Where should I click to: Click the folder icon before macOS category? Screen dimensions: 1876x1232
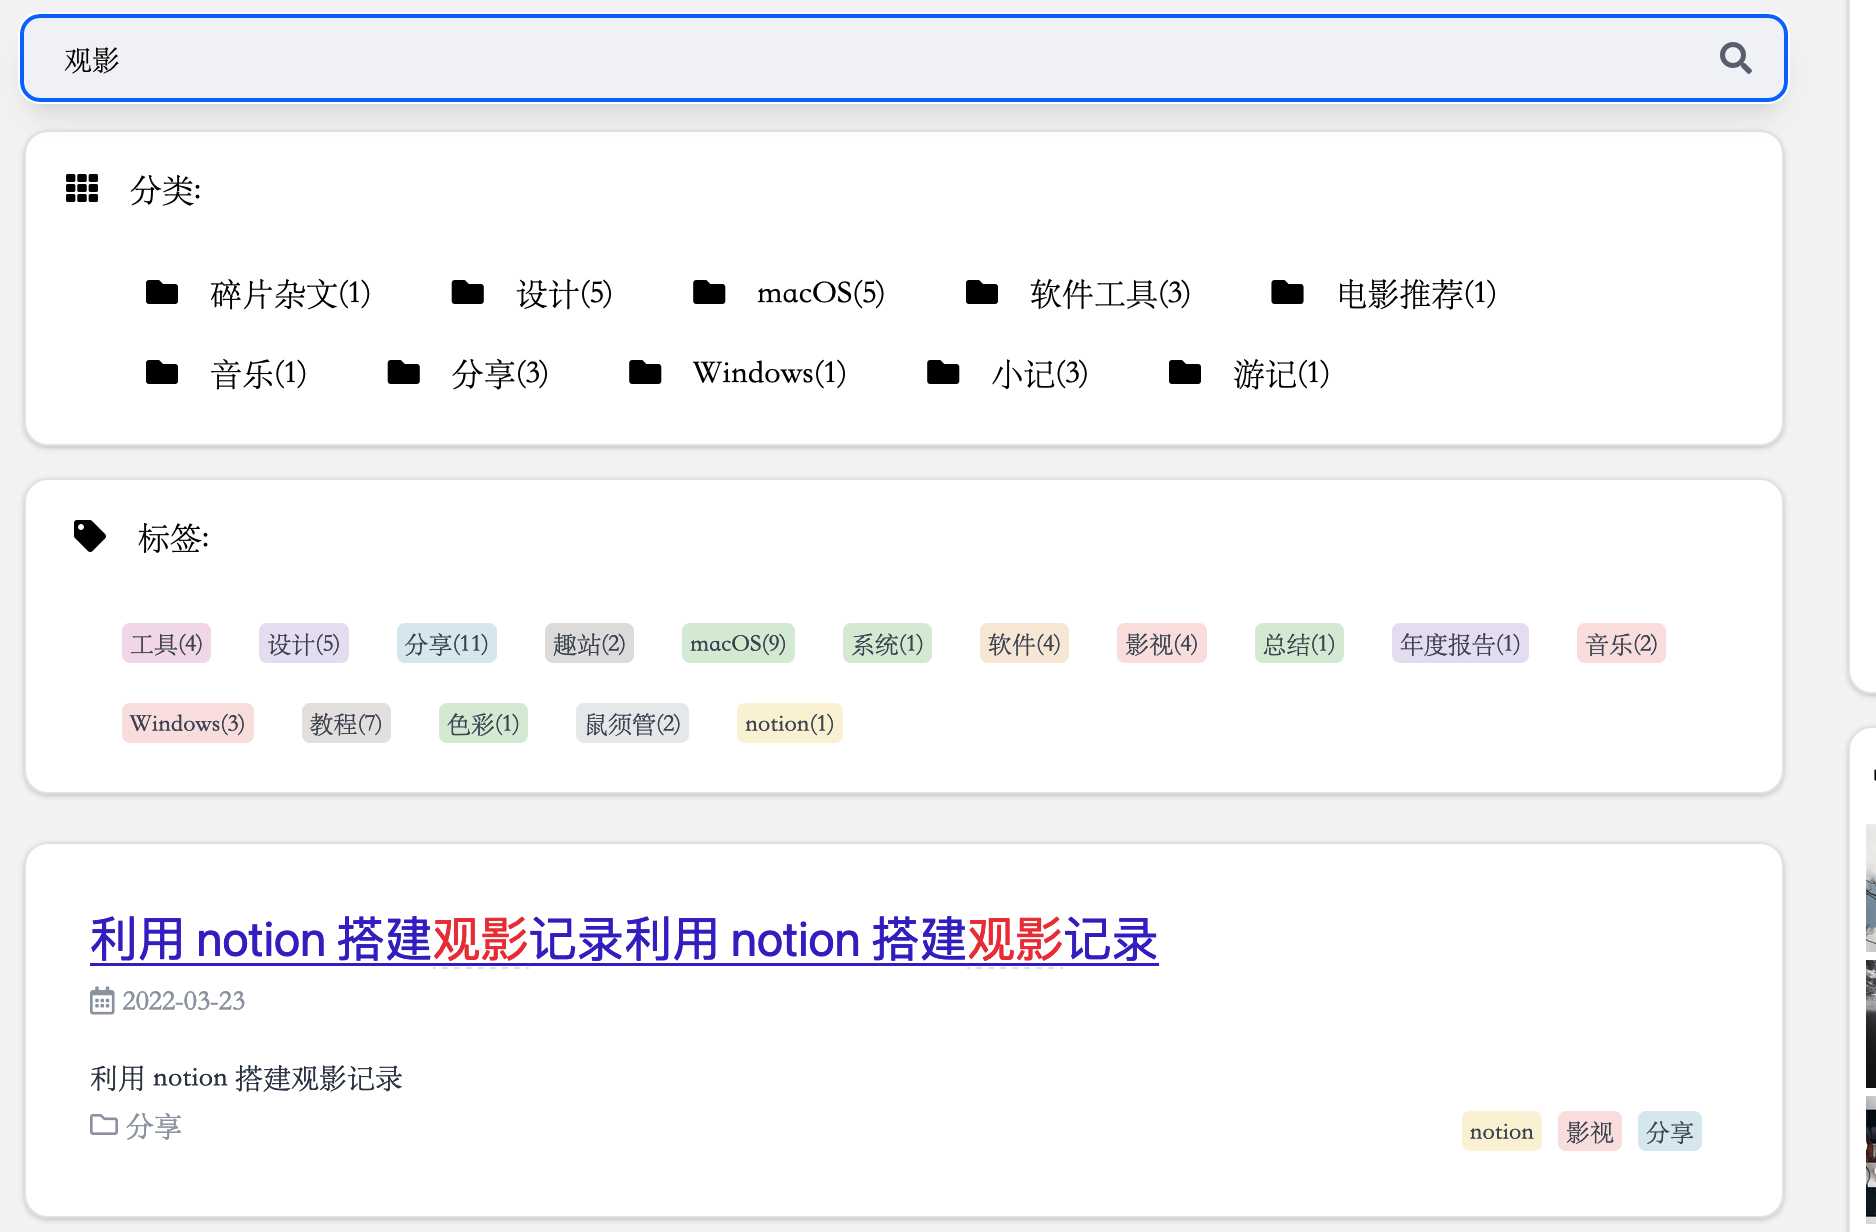710,291
